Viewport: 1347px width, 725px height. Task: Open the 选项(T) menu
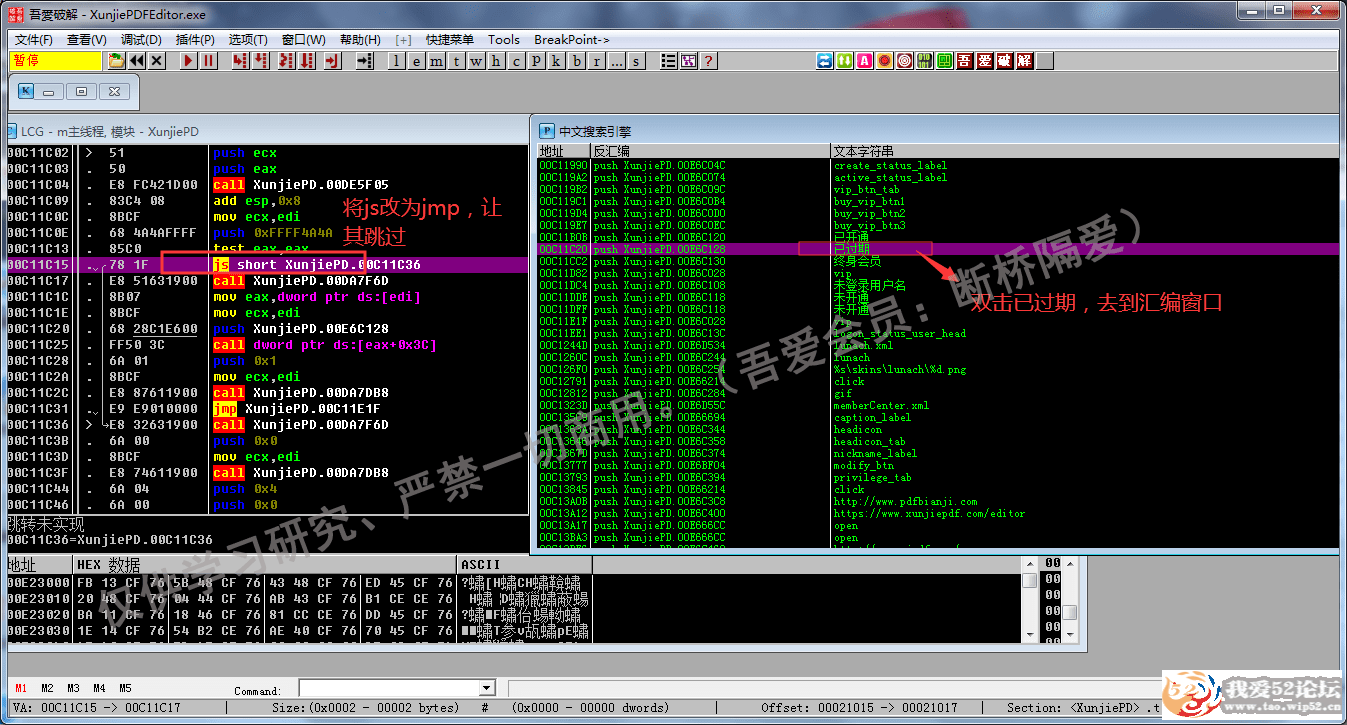click(248, 40)
